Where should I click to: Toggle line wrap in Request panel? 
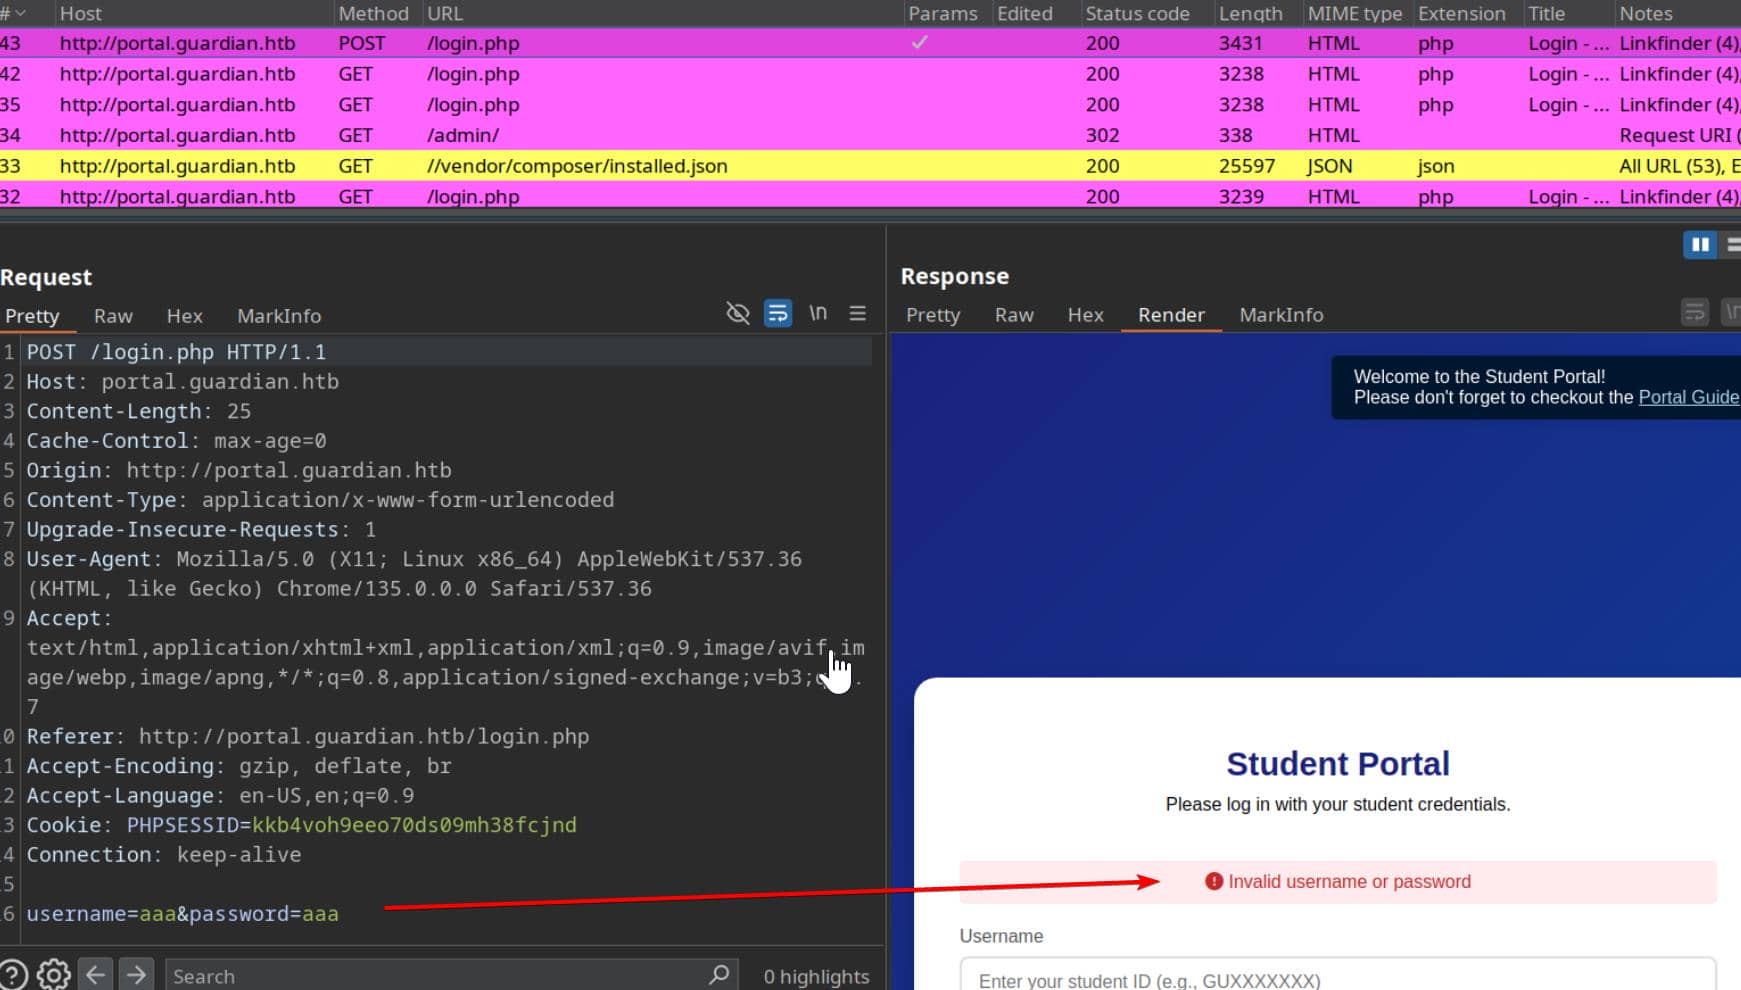pos(778,314)
